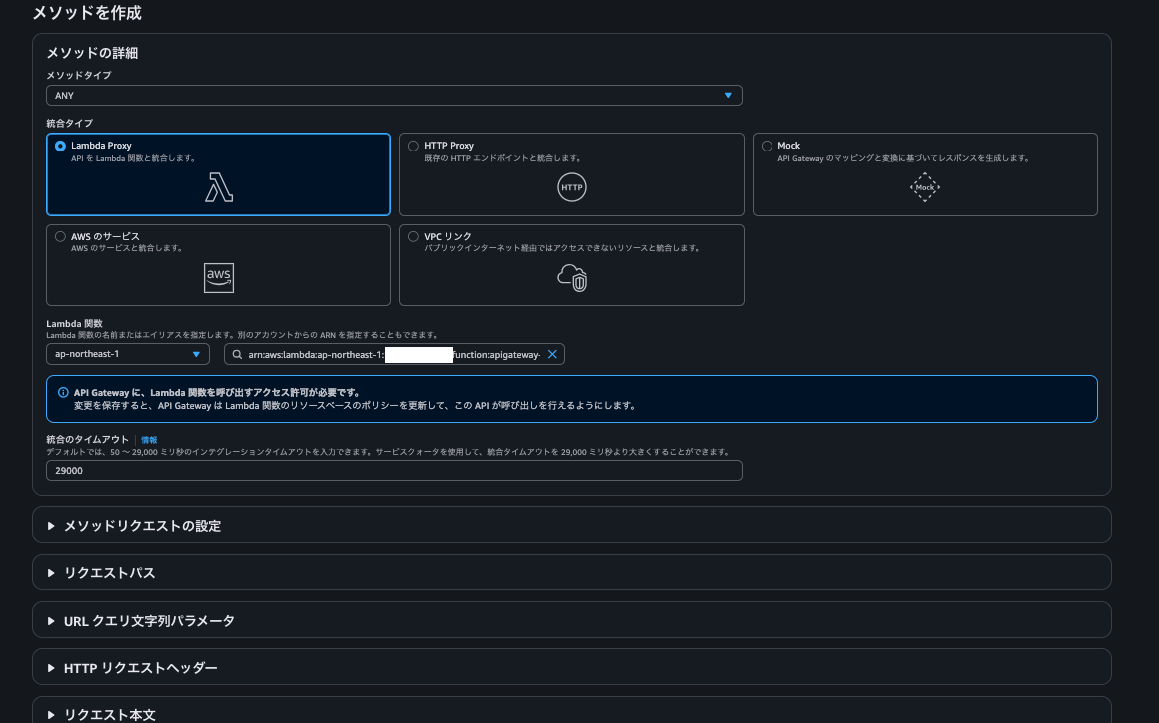Image resolution: width=1159 pixels, height=723 pixels.
Task: Click the 'AWS のサービスと統合します。' description
Action: point(127,248)
